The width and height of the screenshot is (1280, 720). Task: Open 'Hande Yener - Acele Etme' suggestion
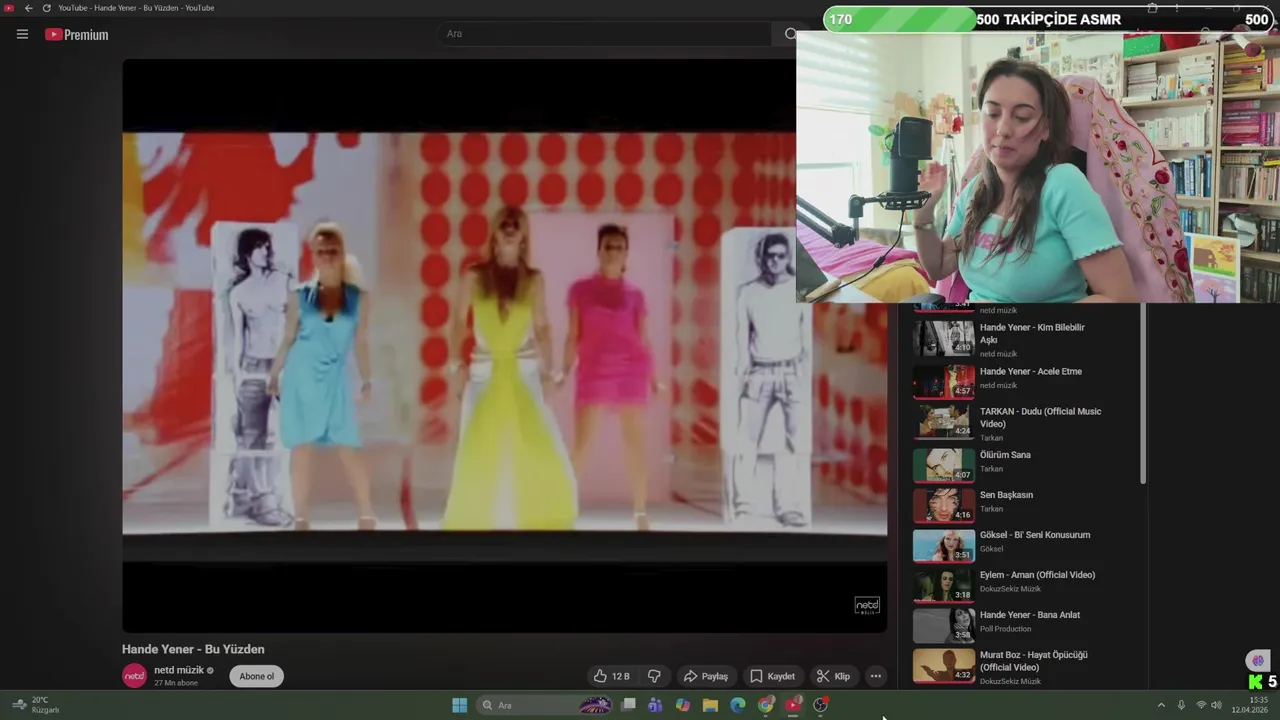1031,371
